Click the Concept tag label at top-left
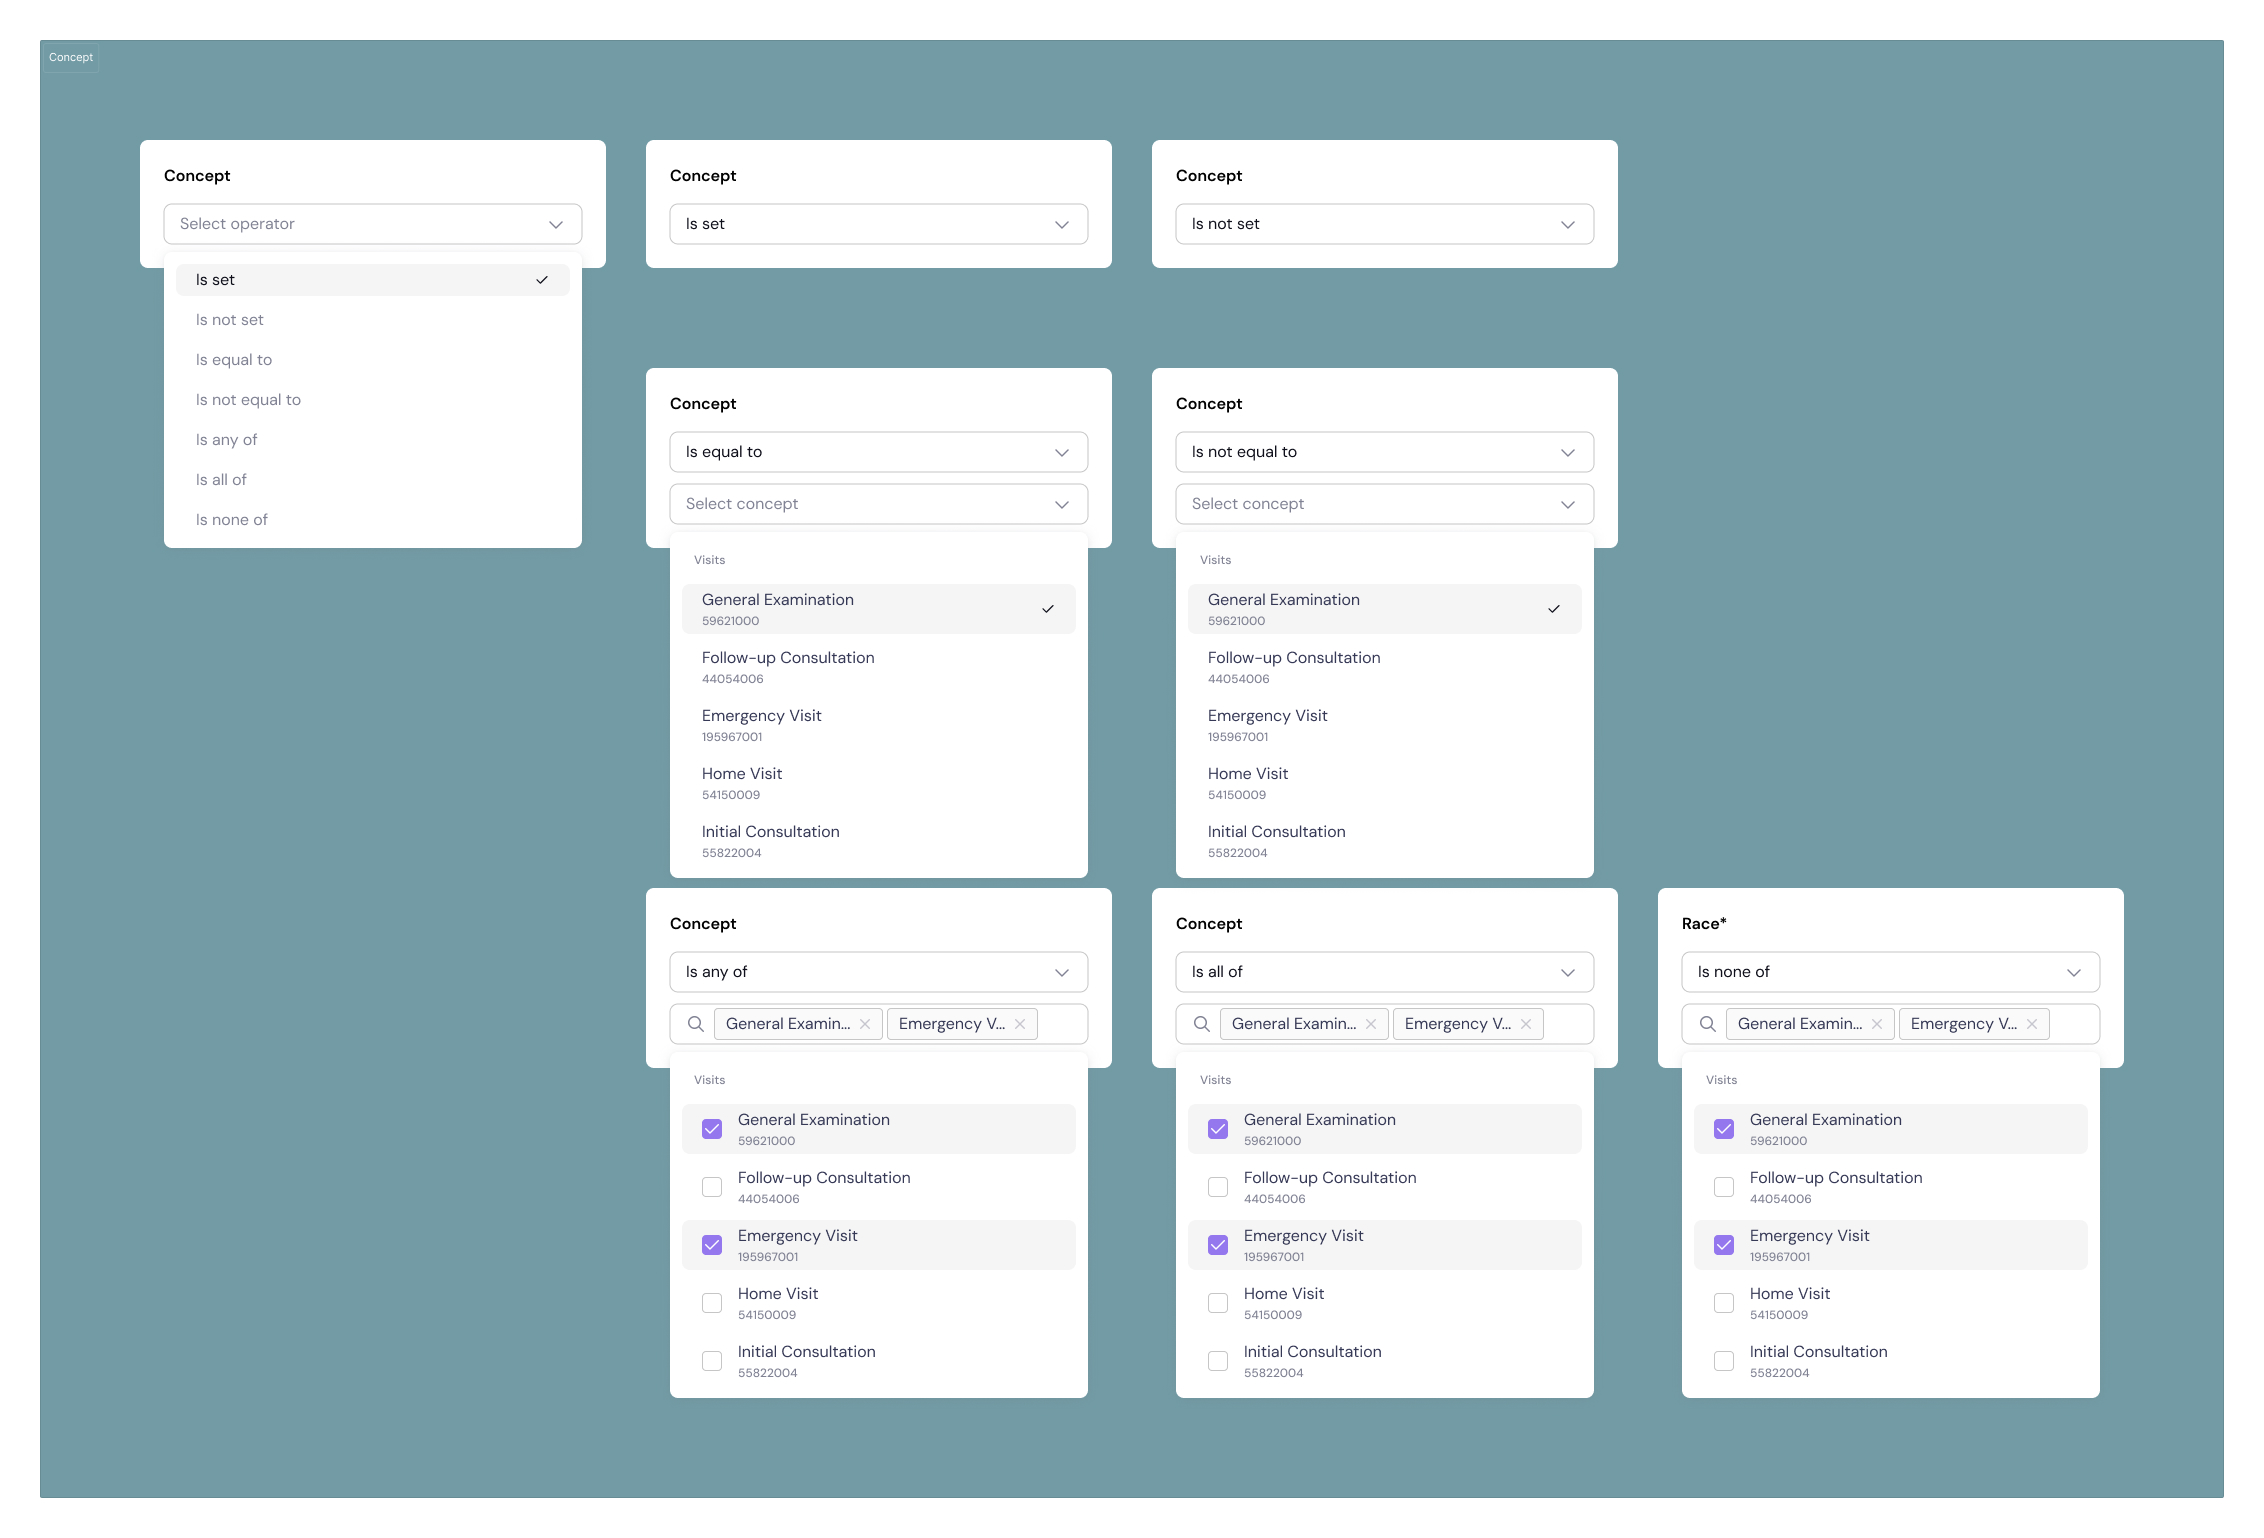 pos(71,57)
